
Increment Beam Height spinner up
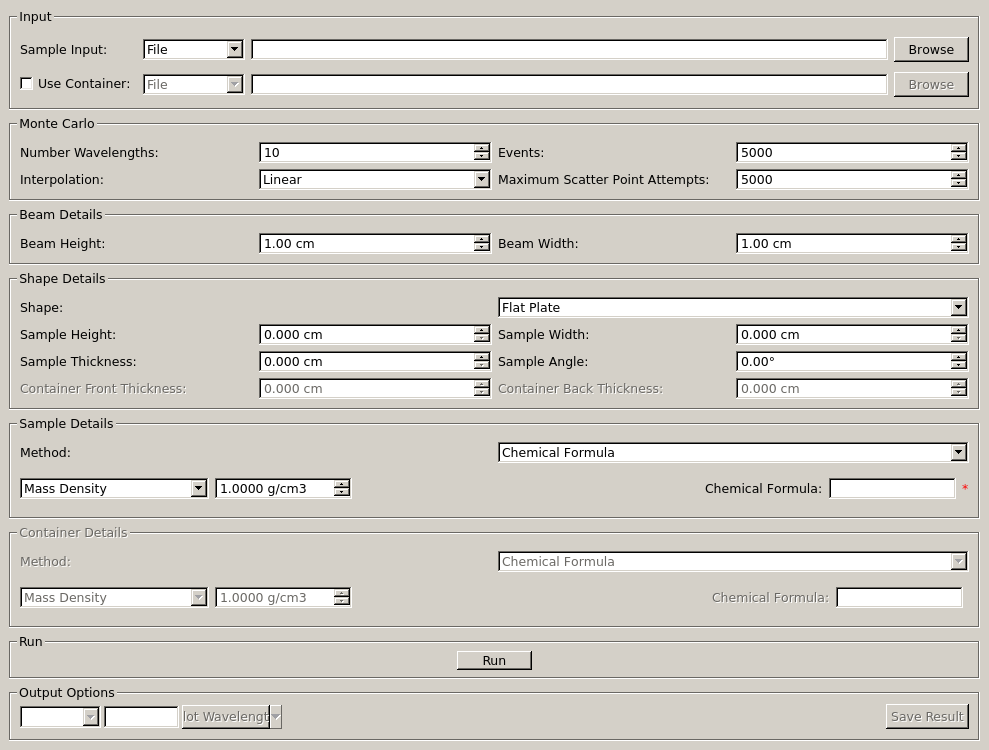pyautogui.click(x=482, y=239)
